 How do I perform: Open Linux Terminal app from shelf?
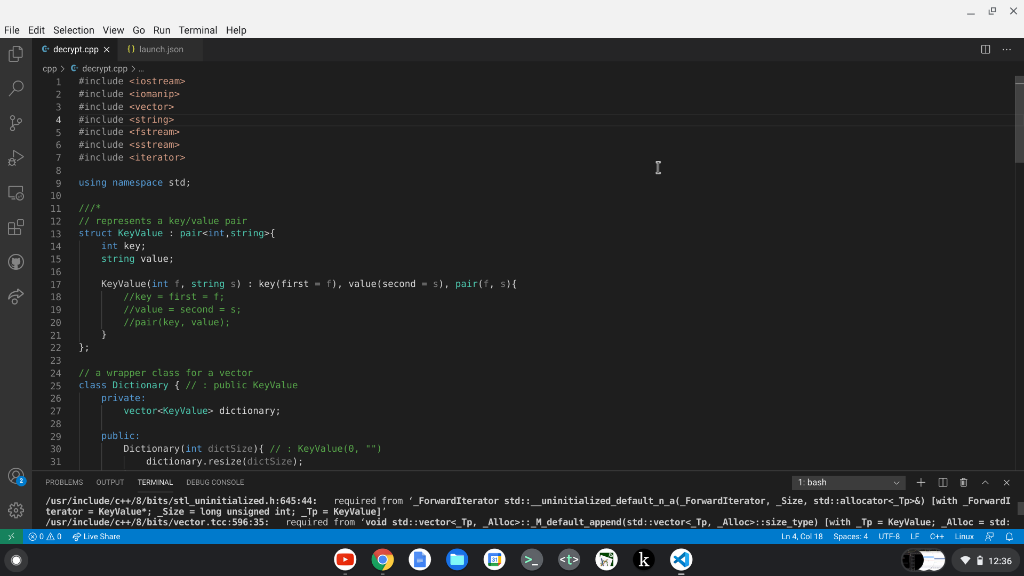pyautogui.click(x=532, y=560)
